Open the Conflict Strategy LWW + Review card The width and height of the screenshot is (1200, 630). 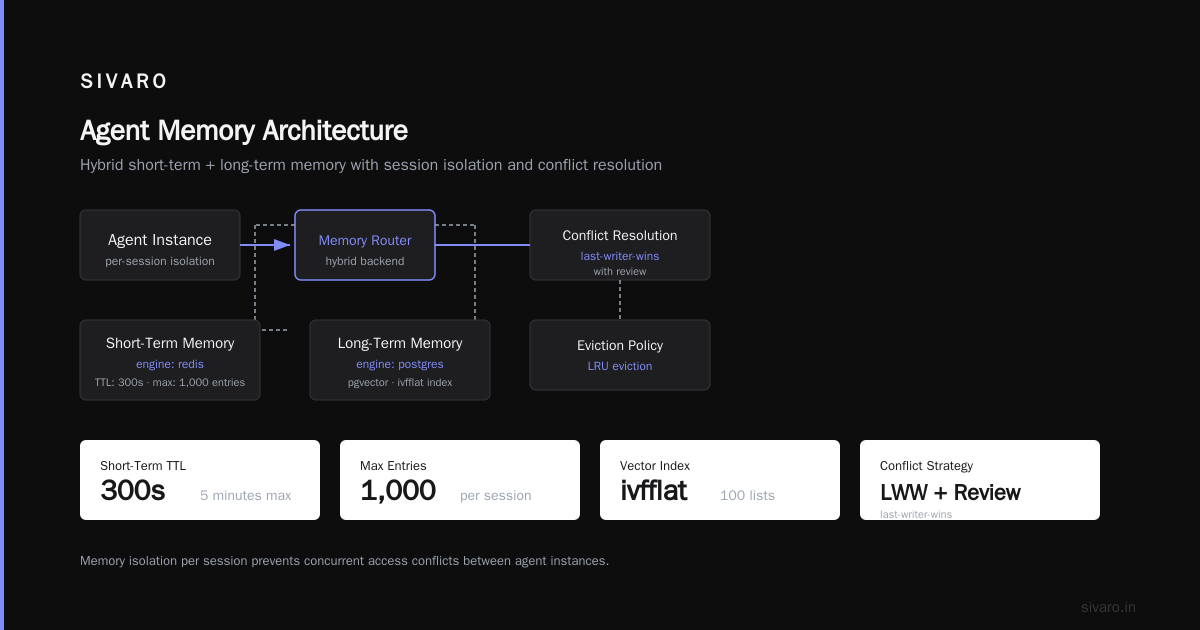[x=980, y=480]
